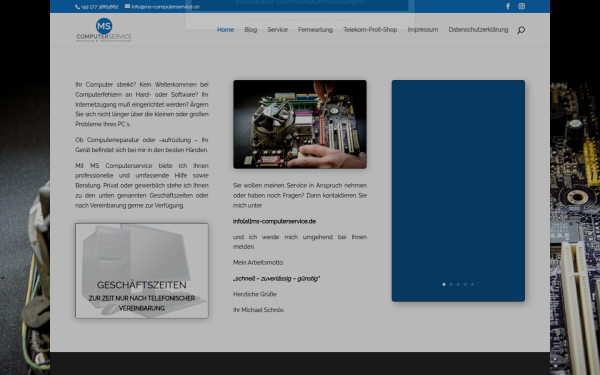This screenshot has width=600, height=375.
Task: Click the 'Ihr Michael Schnös' signature text
Action: [x=258, y=310]
